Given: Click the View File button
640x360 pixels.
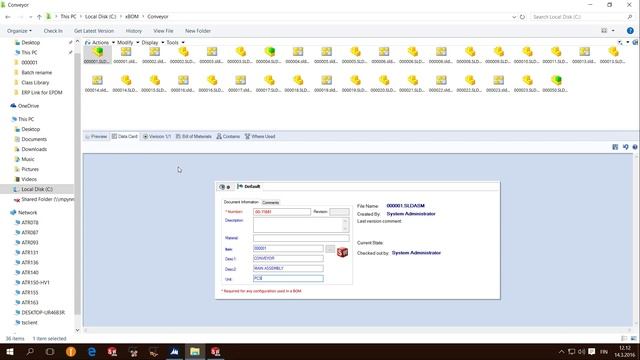Looking at the screenshot, I should (163, 31).
